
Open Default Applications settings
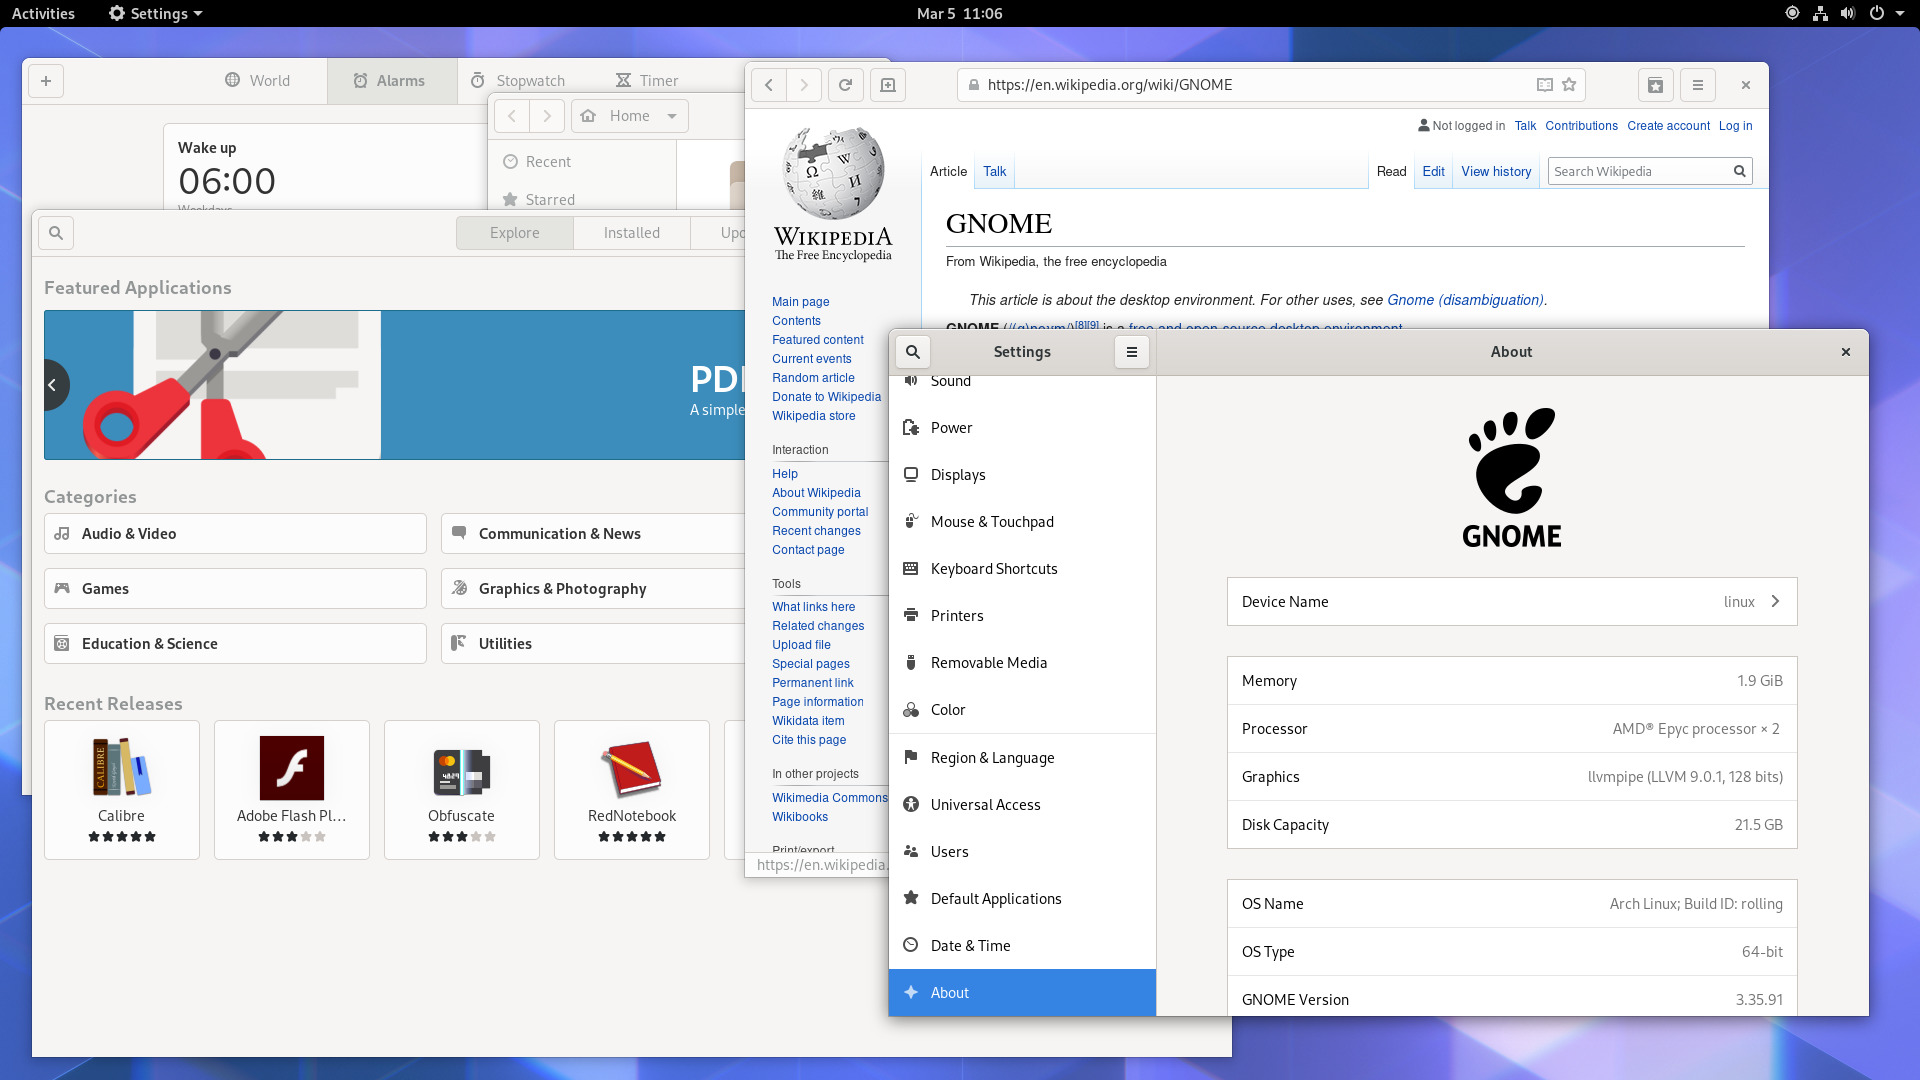tap(1022, 899)
